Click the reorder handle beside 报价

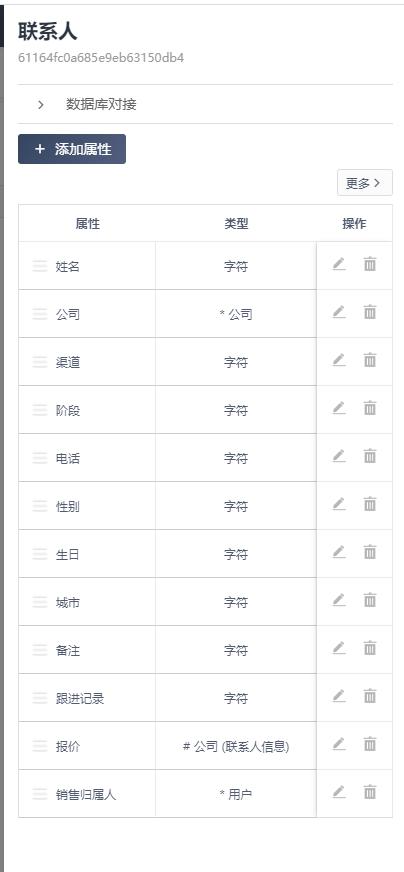point(40,746)
